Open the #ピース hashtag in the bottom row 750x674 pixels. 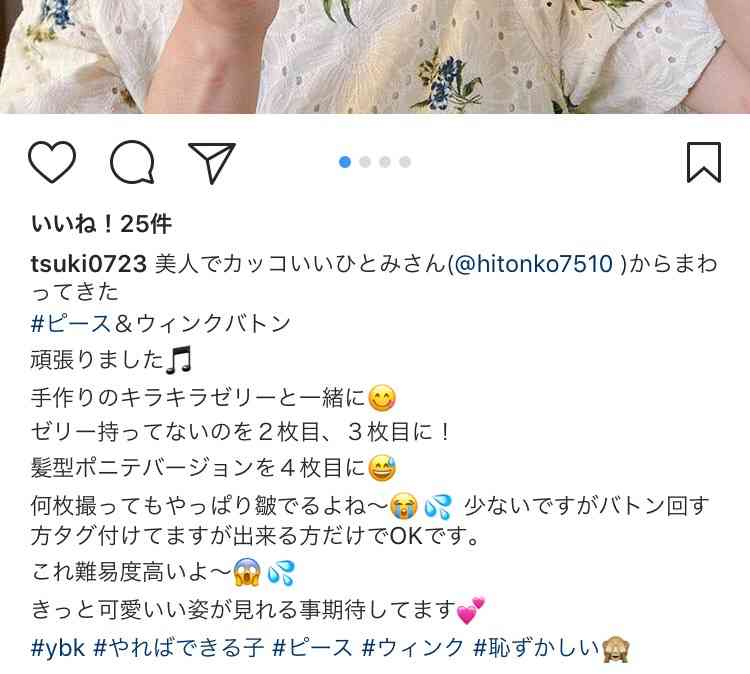[x=312, y=649]
